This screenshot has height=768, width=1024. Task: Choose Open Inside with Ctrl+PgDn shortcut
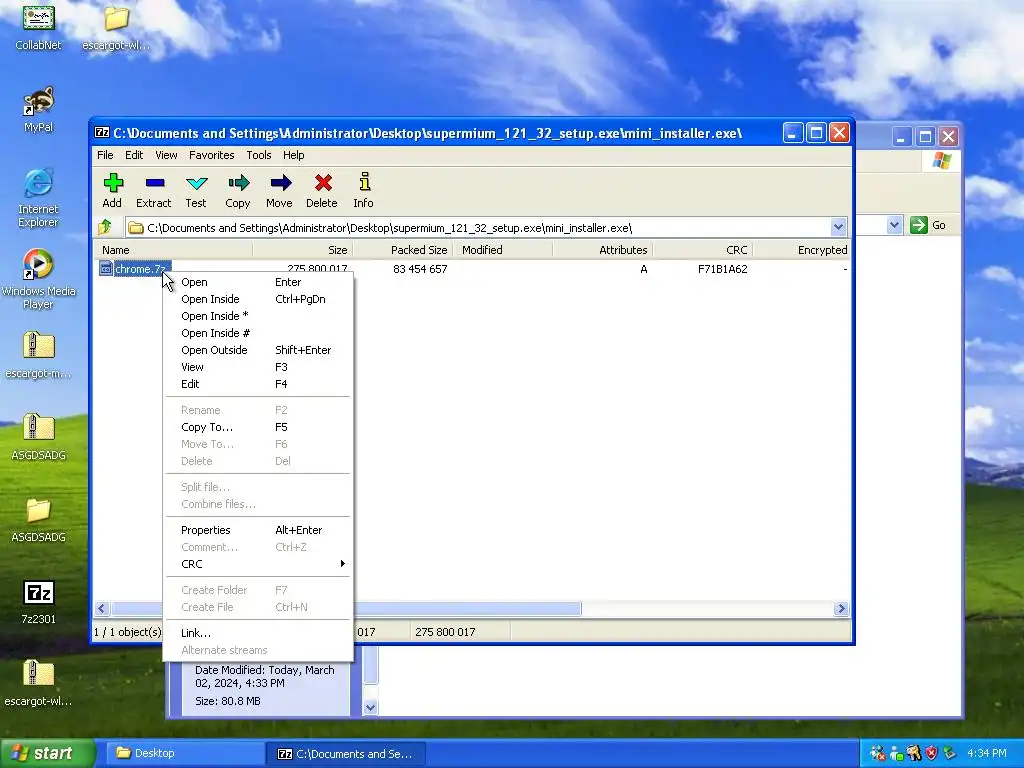(258, 299)
